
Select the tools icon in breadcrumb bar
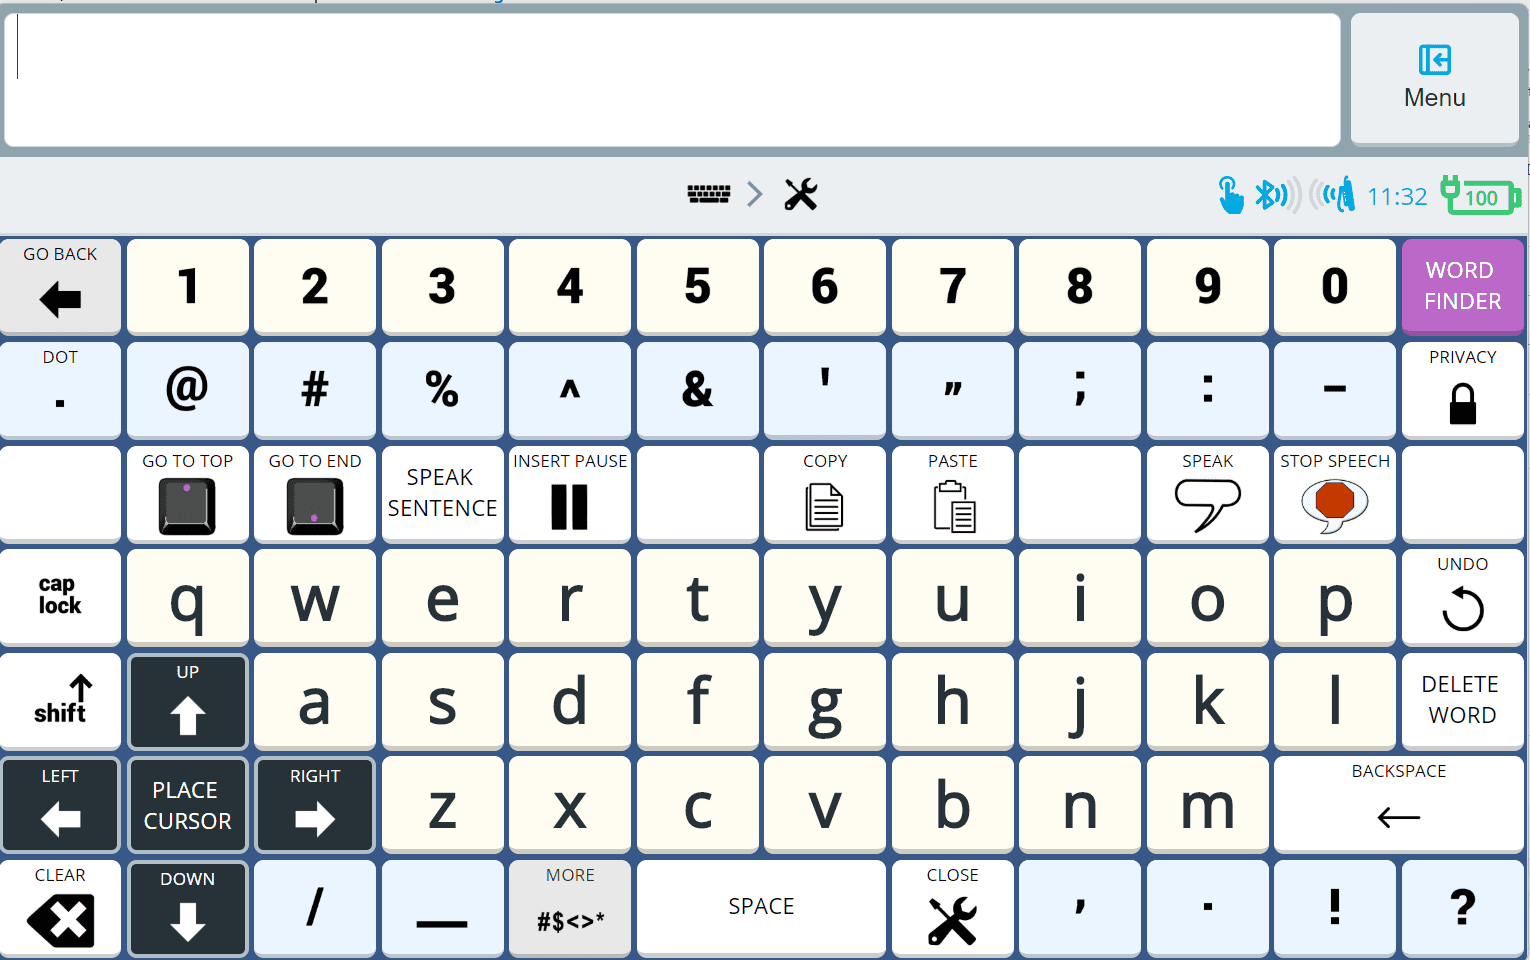tap(801, 194)
